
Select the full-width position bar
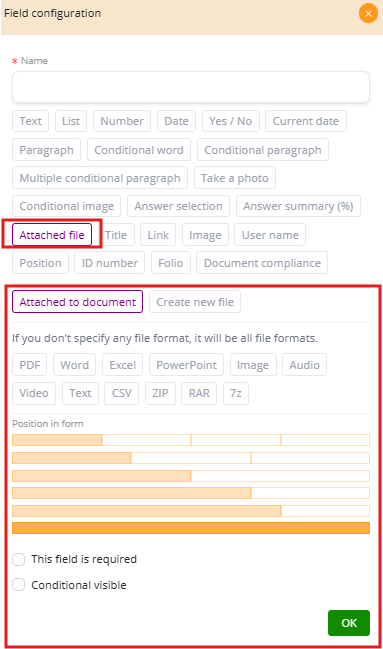click(191, 528)
